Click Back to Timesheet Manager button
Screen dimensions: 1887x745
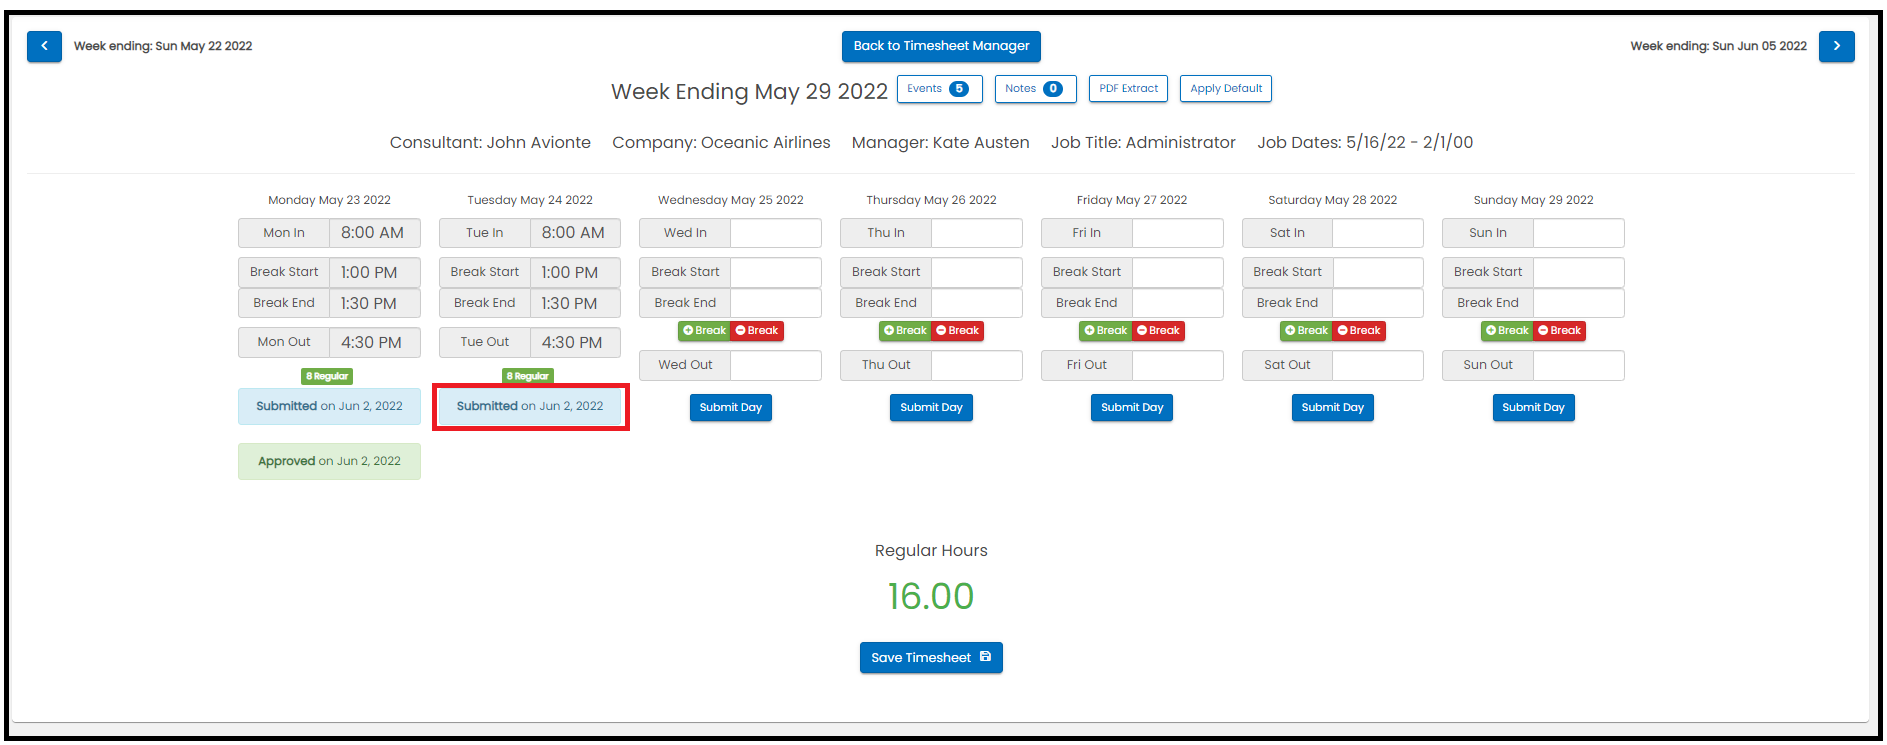click(x=941, y=46)
